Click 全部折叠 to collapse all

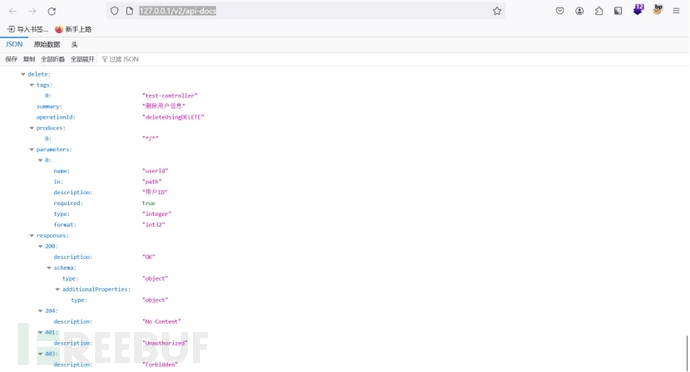53,59
